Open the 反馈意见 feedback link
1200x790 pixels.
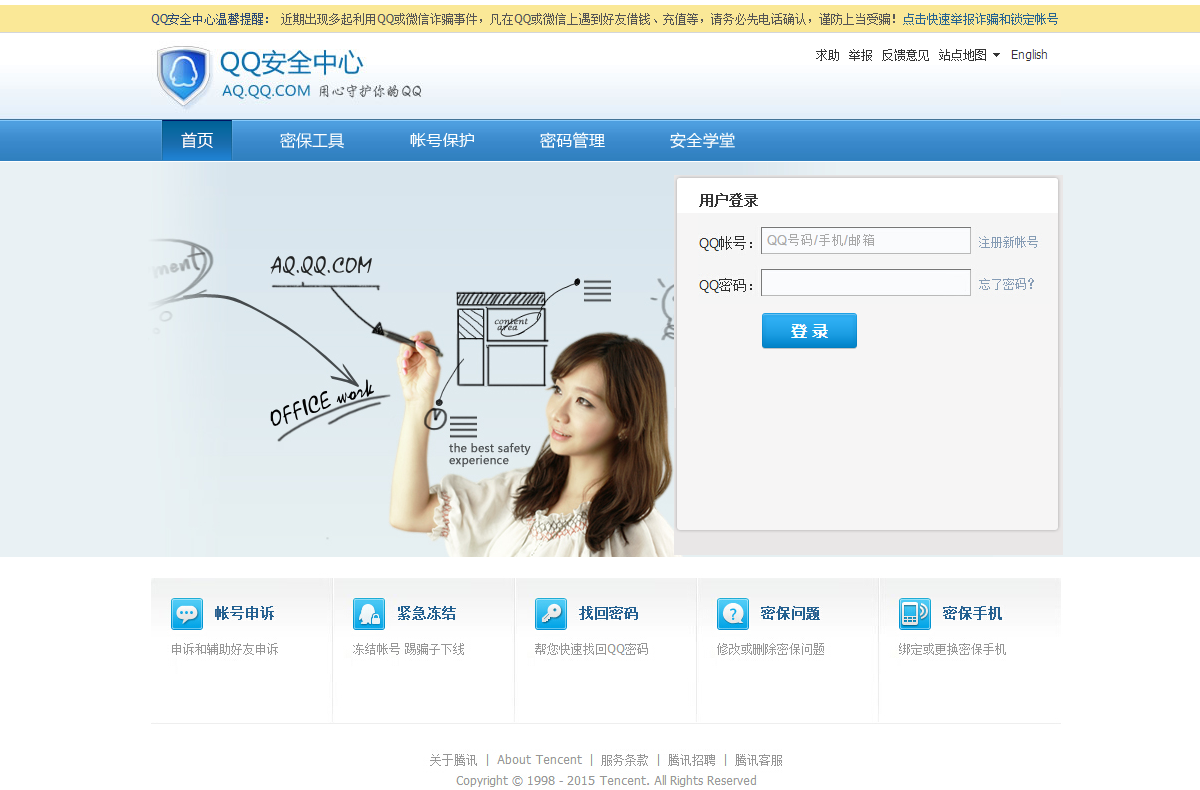[x=905, y=55]
